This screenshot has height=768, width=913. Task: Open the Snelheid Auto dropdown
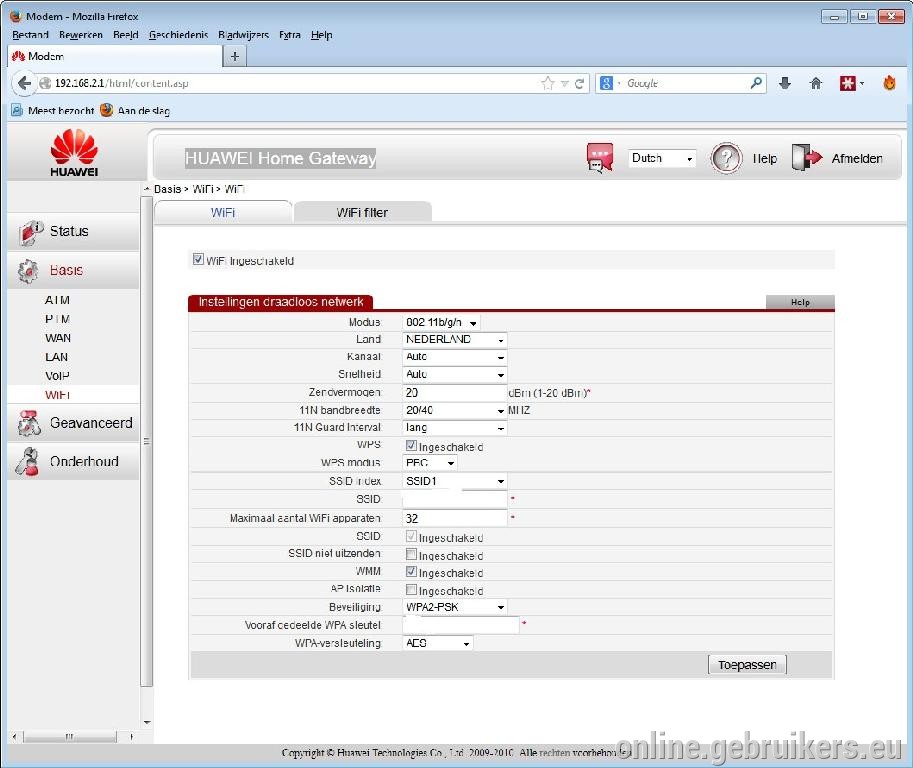pyautogui.click(x=454, y=374)
